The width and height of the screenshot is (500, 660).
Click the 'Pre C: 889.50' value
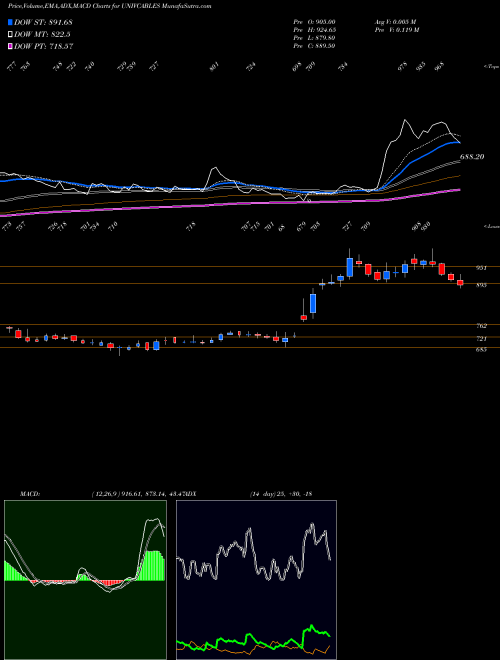[314, 46]
